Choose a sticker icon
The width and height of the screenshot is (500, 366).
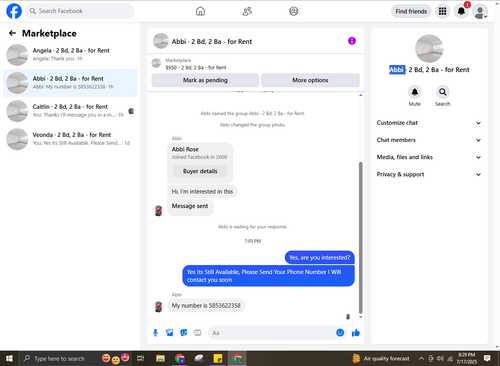tap(184, 332)
